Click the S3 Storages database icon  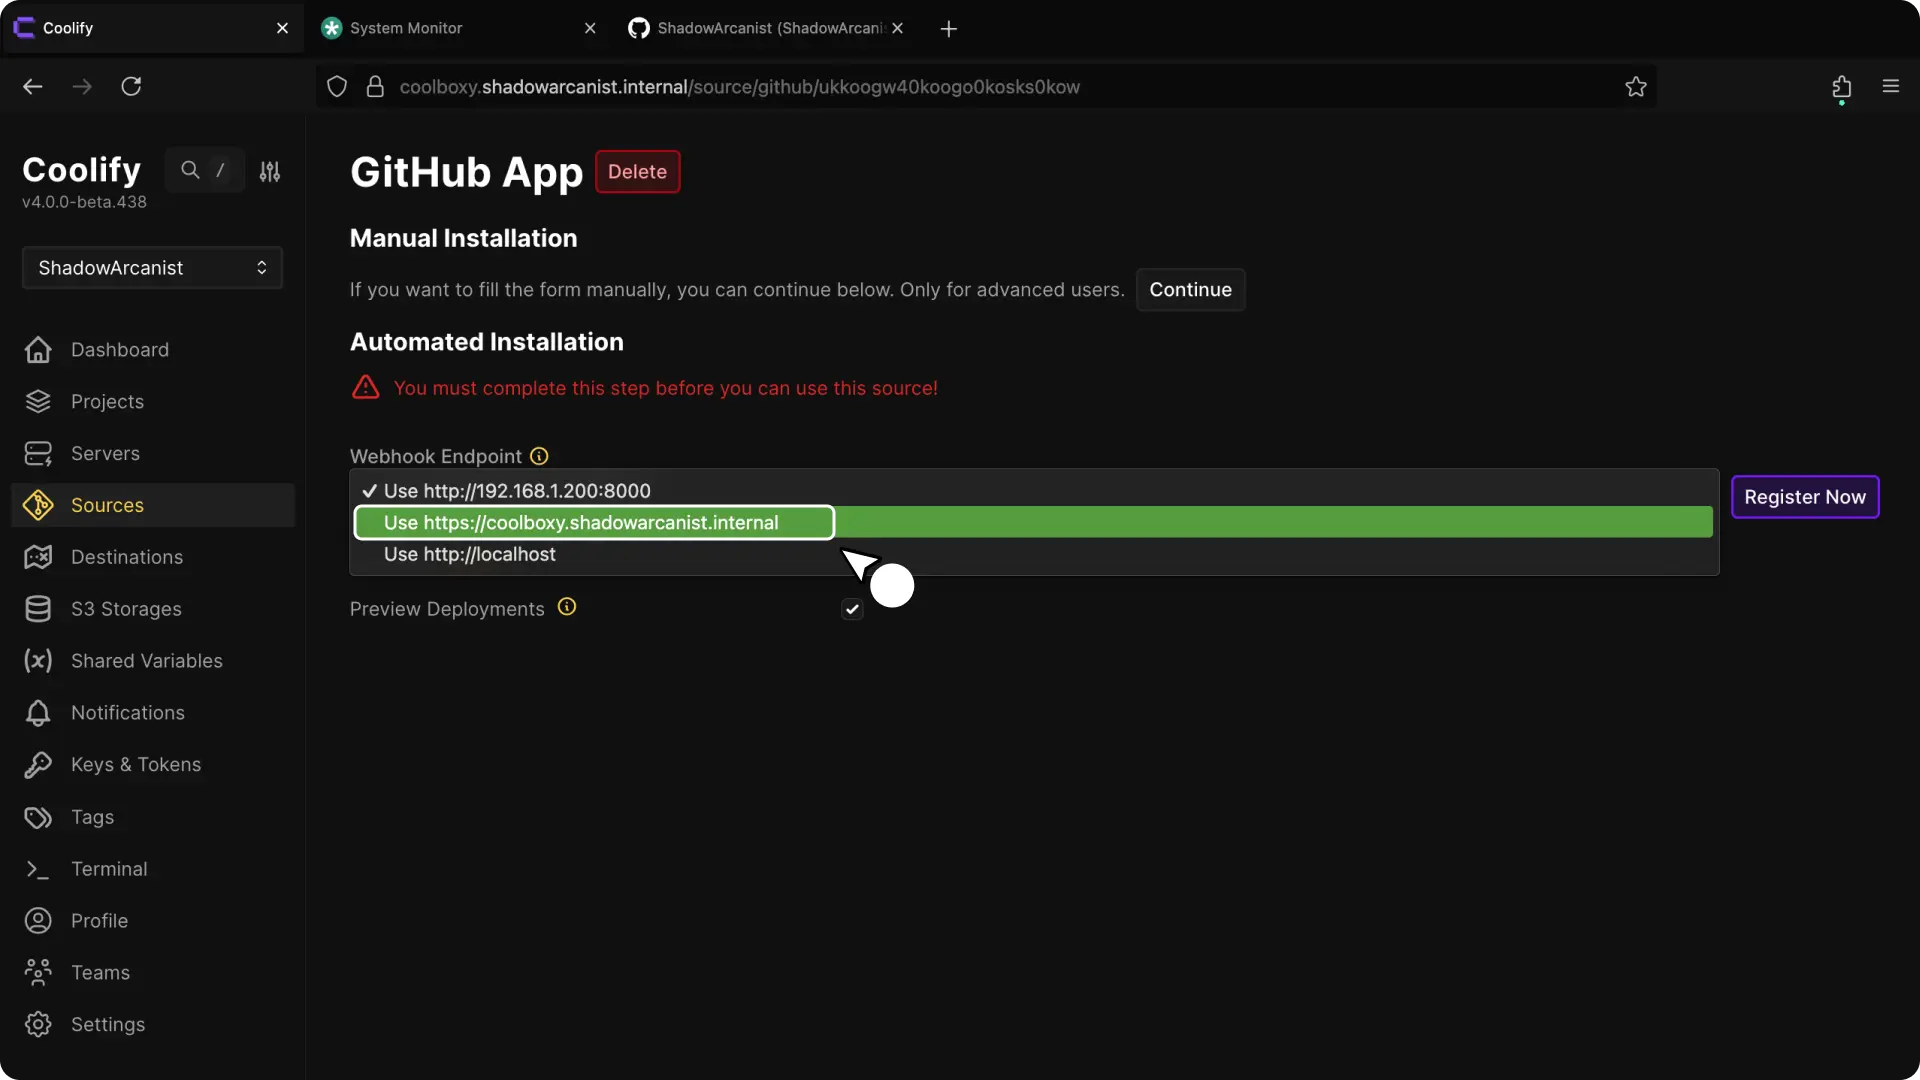click(x=38, y=609)
